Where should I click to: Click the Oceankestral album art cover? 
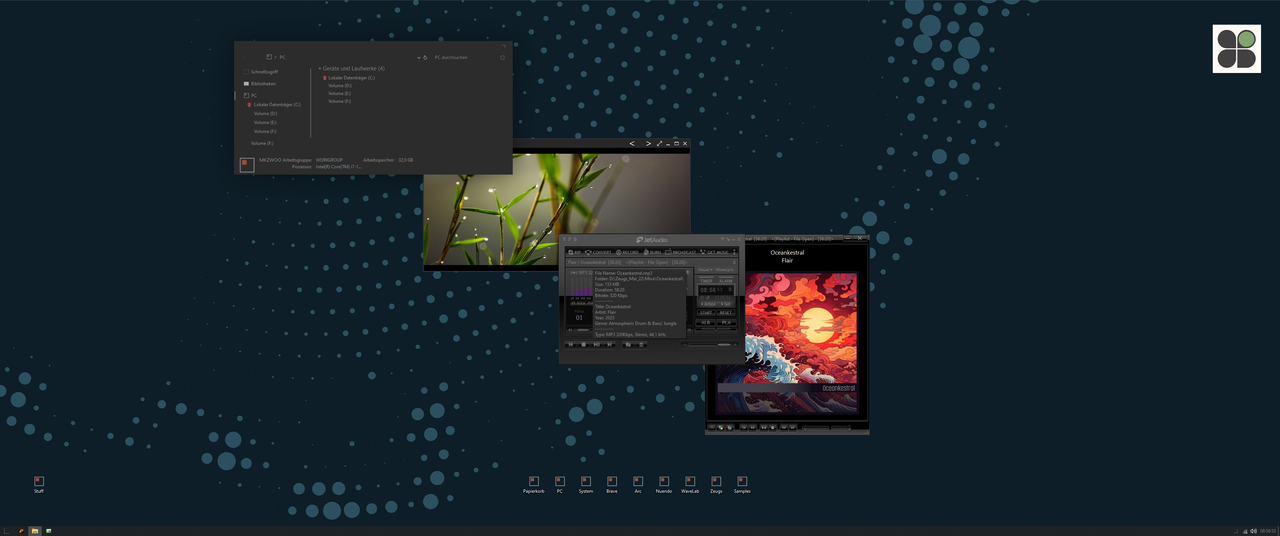[x=787, y=341]
